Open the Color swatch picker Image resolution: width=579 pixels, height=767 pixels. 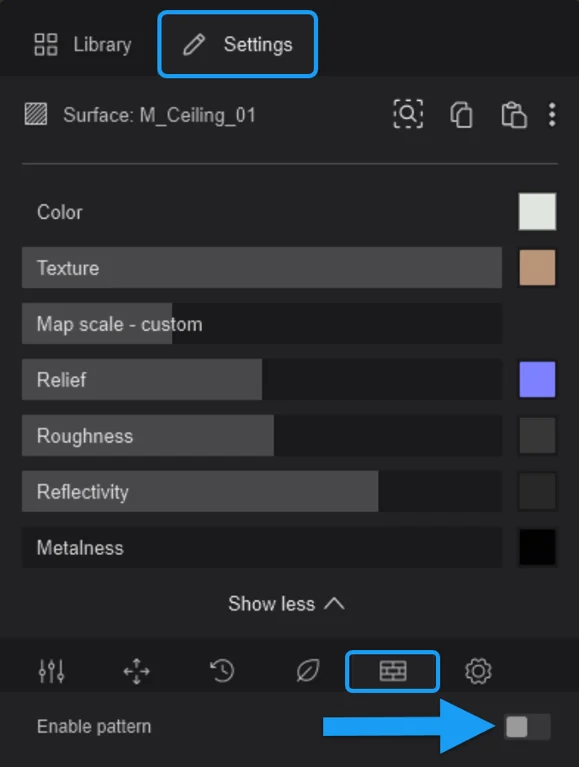(x=537, y=211)
